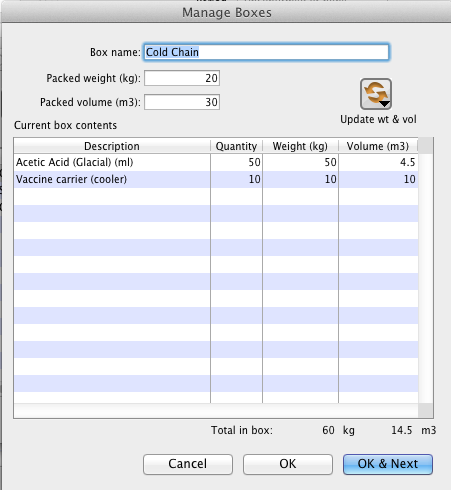Sort by the Volume (m3) column header
Screen dimensions: 451x490
click(x=378, y=146)
